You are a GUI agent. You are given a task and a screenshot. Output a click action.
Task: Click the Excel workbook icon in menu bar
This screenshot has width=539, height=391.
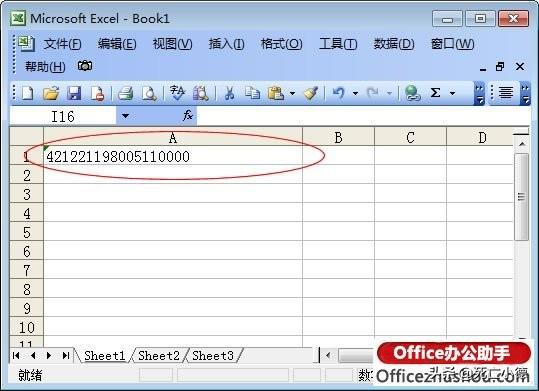pyautogui.click(x=26, y=43)
